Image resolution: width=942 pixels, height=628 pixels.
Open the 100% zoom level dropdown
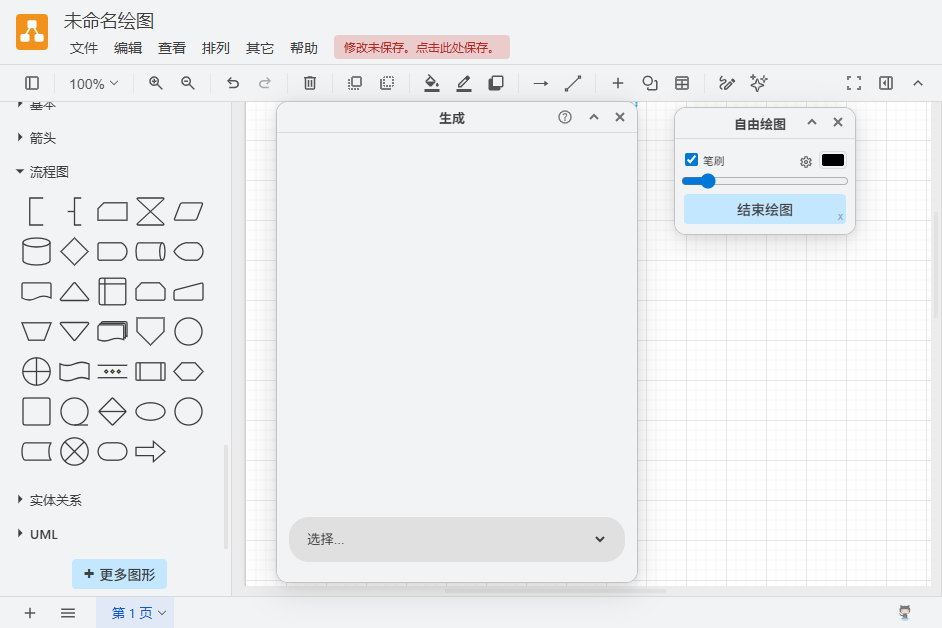[x=93, y=84]
